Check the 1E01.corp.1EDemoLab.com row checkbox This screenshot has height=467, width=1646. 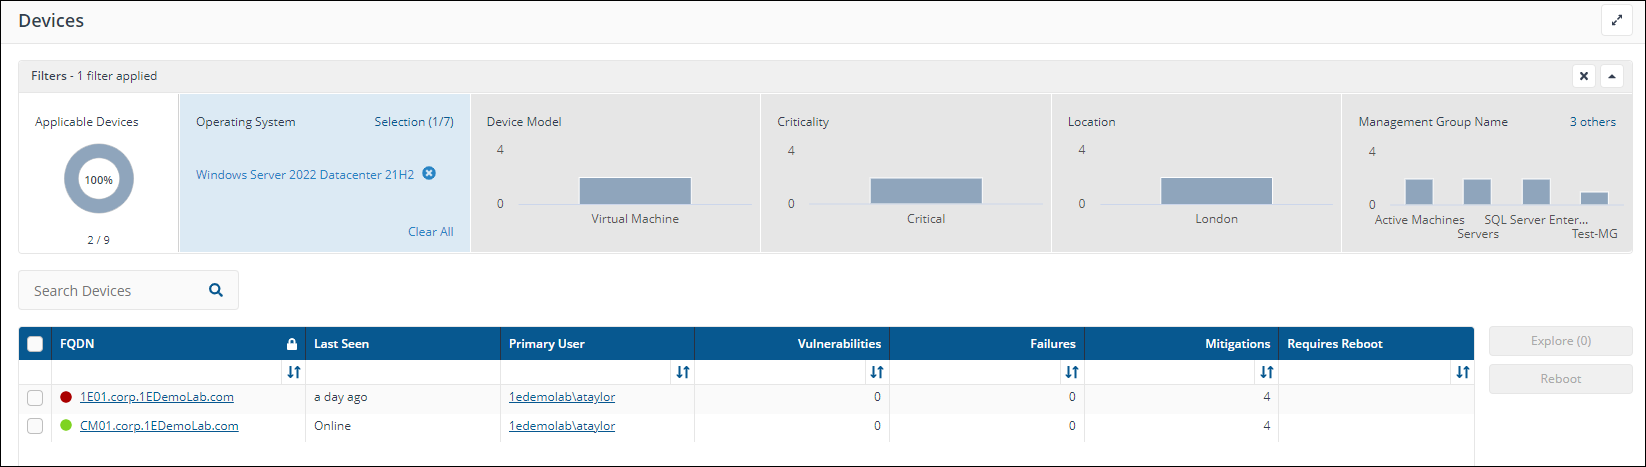pyautogui.click(x=35, y=397)
